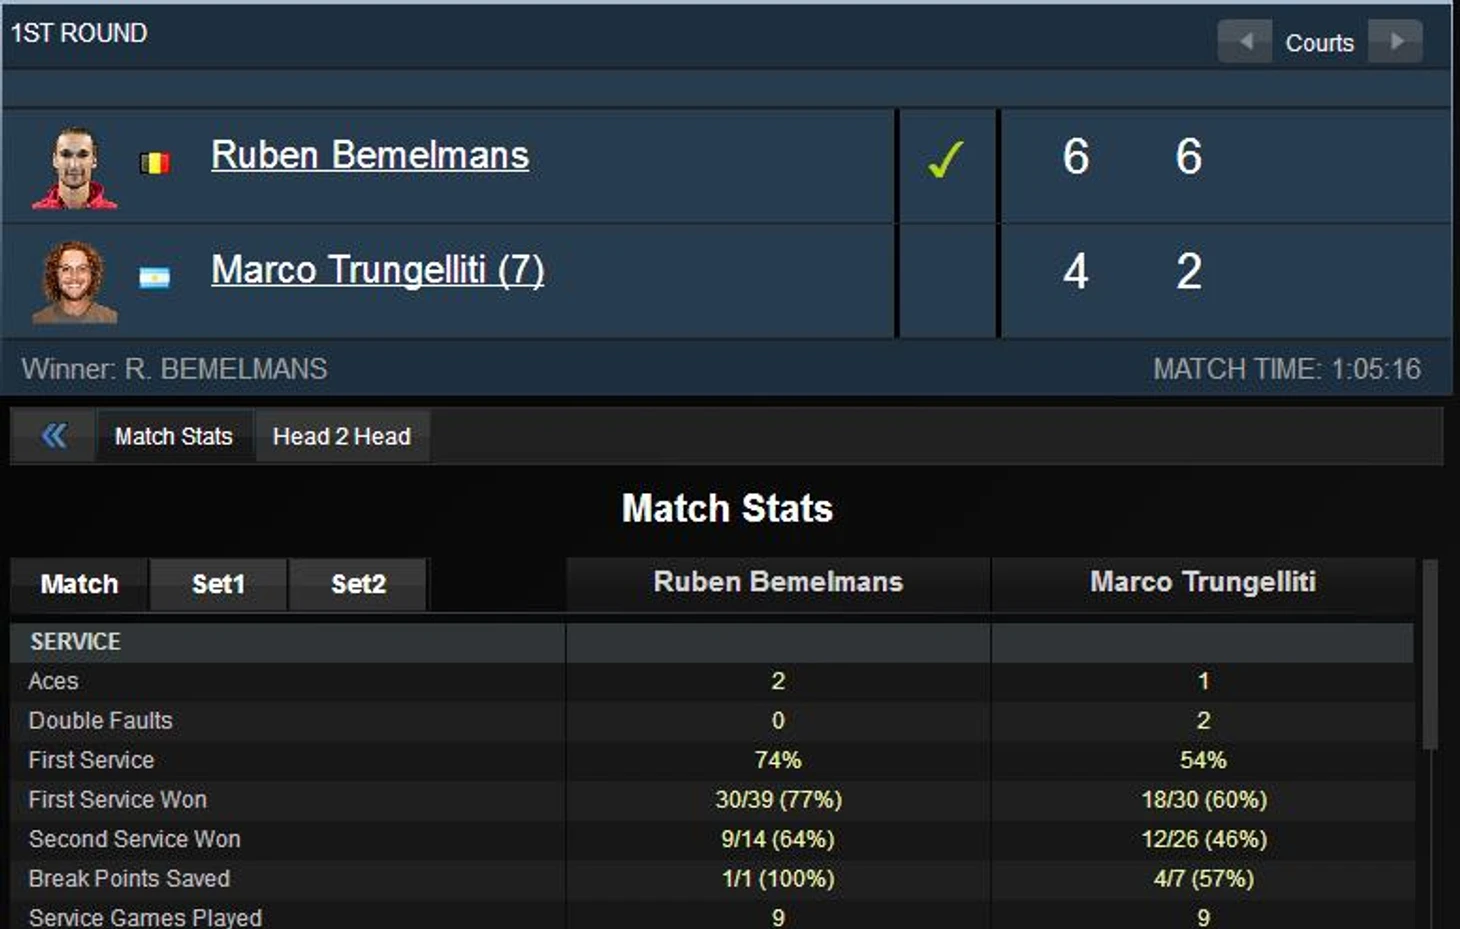The image size is (1460, 929).
Task: Click the stats panel vertical scrollbar
Action: pyautogui.click(x=1430, y=655)
